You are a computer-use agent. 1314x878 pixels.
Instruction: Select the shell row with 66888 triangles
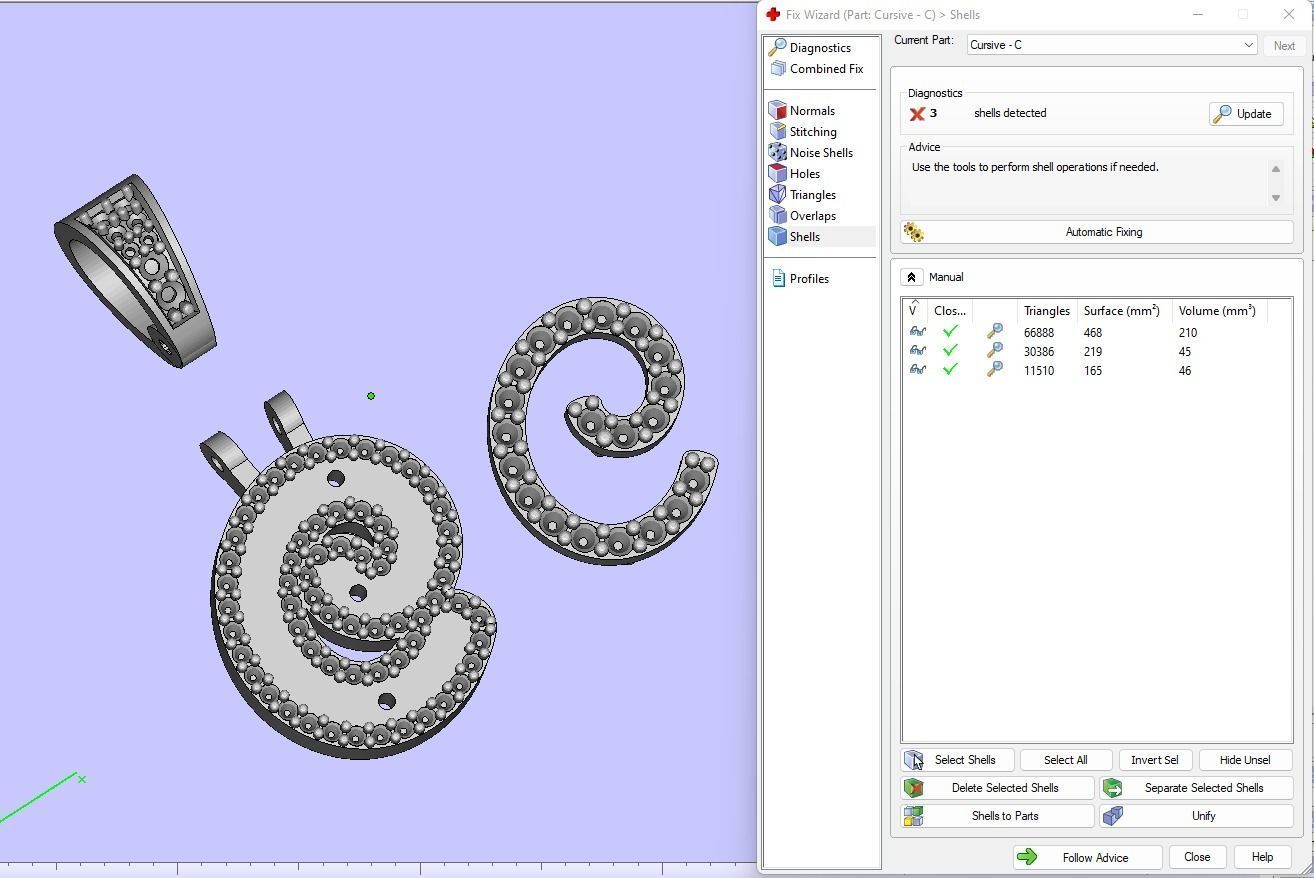point(1097,333)
